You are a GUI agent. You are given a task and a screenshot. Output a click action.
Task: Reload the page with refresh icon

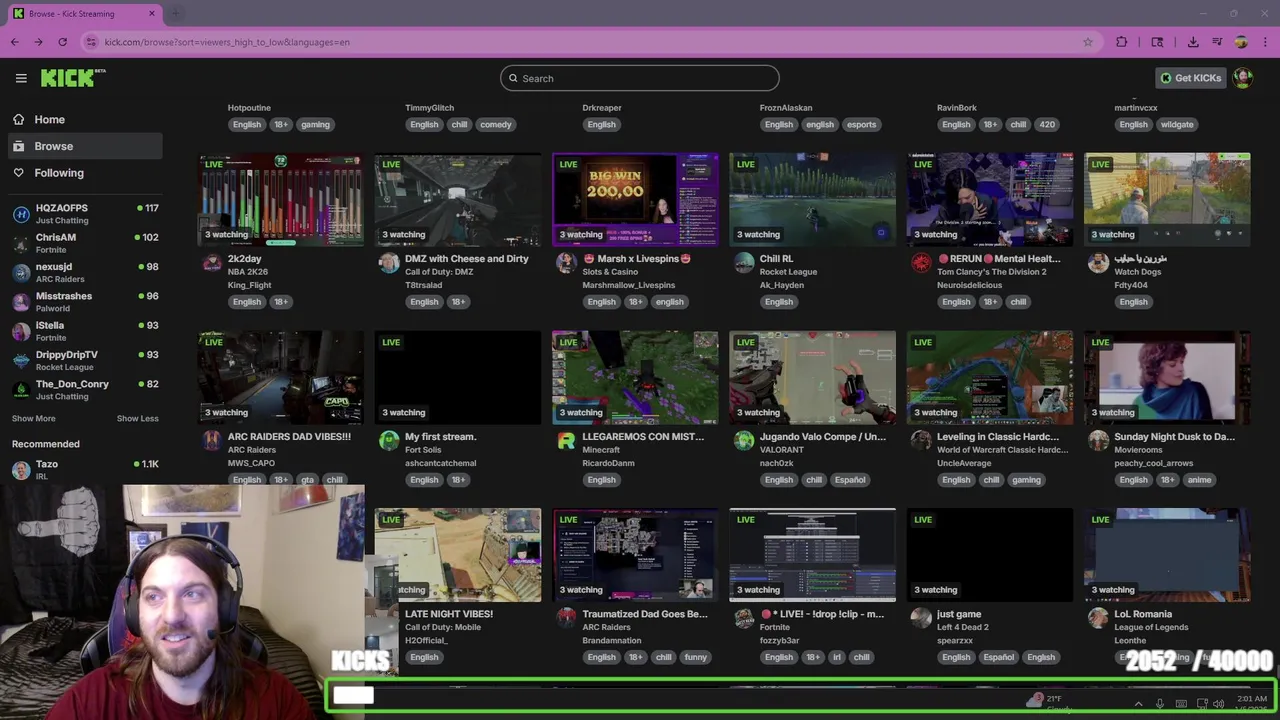click(x=62, y=42)
